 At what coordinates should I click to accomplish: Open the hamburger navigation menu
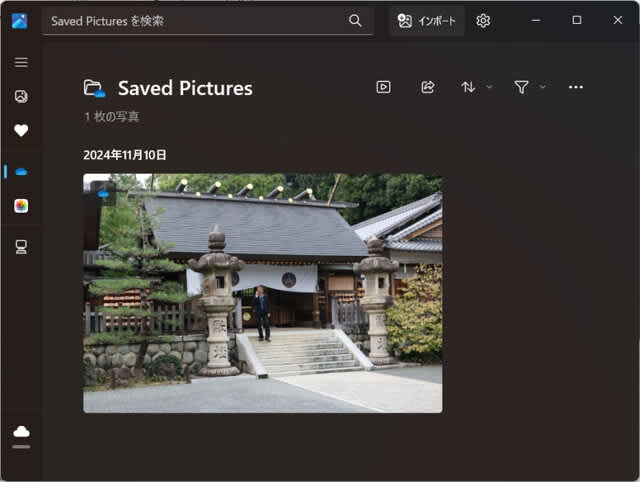pyautogui.click(x=21, y=62)
